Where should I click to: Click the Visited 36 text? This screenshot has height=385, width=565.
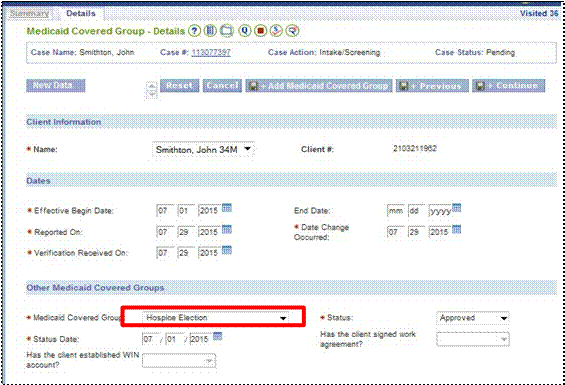(x=539, y=13)
